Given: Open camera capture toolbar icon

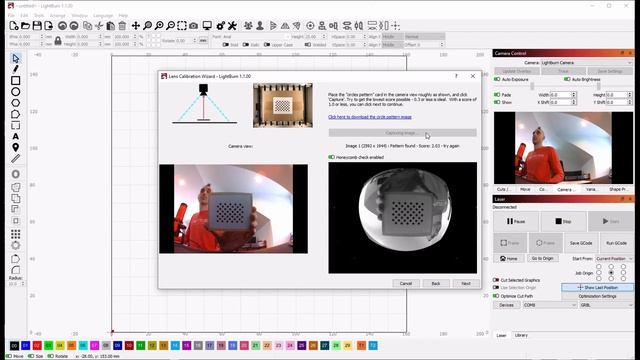Looking at the screenshot, I should click(x=193, y=26).
